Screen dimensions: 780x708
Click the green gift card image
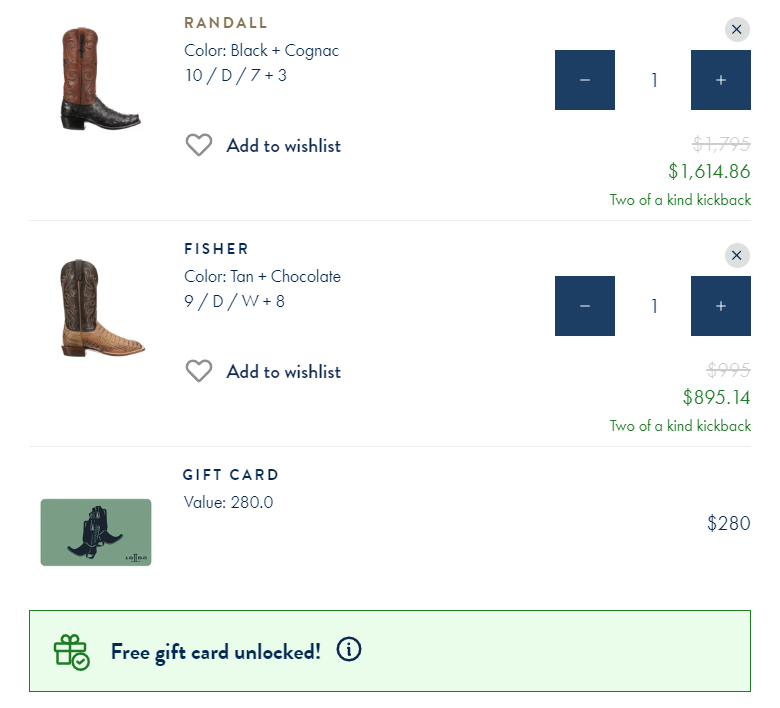point(96,532)
